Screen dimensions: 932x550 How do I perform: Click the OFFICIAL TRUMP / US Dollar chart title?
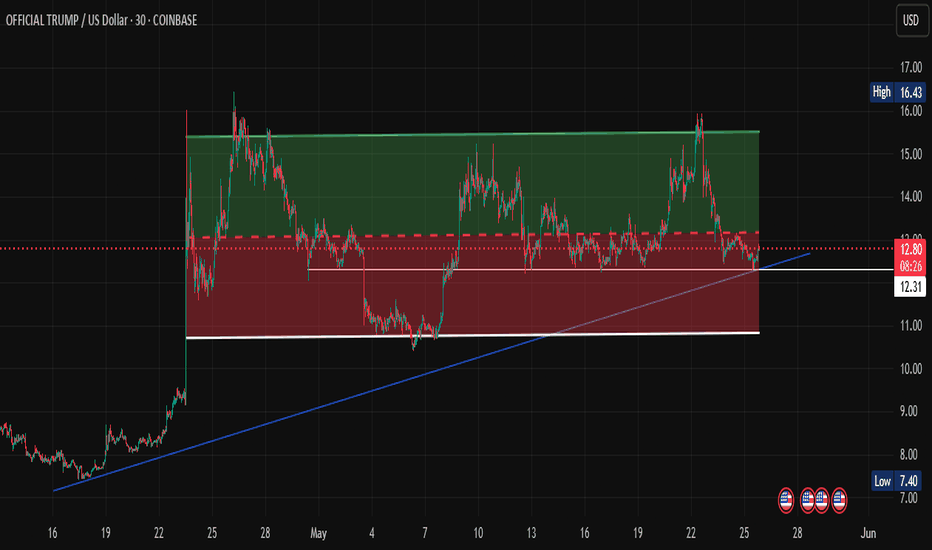(x=101, y=20)
